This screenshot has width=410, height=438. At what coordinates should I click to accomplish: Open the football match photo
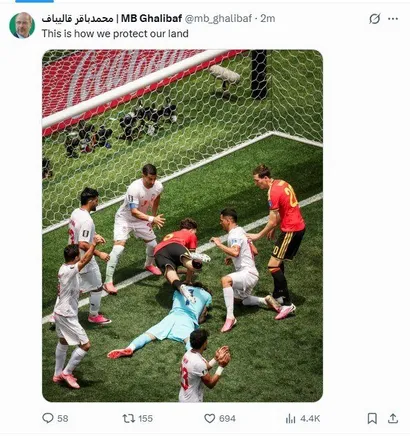tap(182, 226)
